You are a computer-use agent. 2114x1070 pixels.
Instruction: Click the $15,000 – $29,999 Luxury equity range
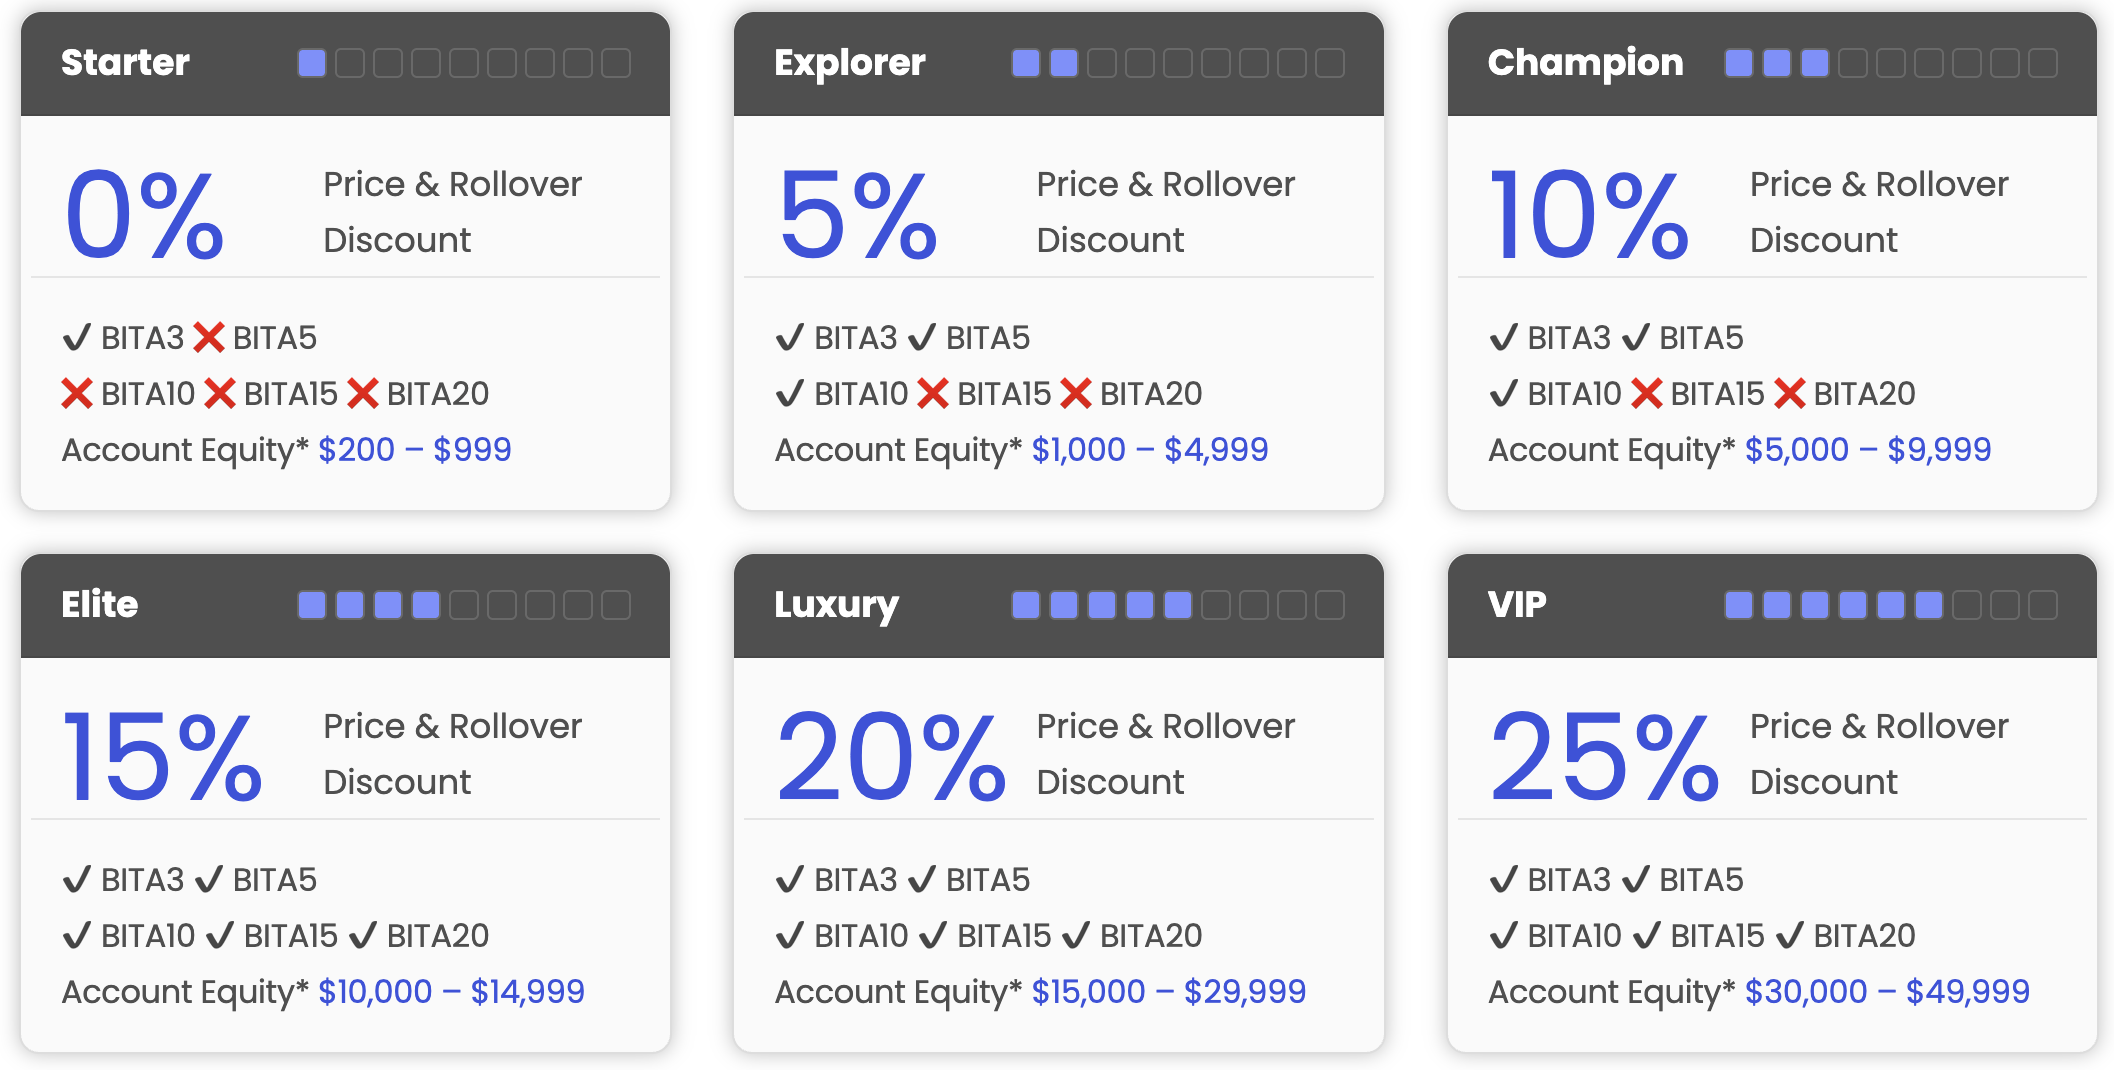(1169, 992)
